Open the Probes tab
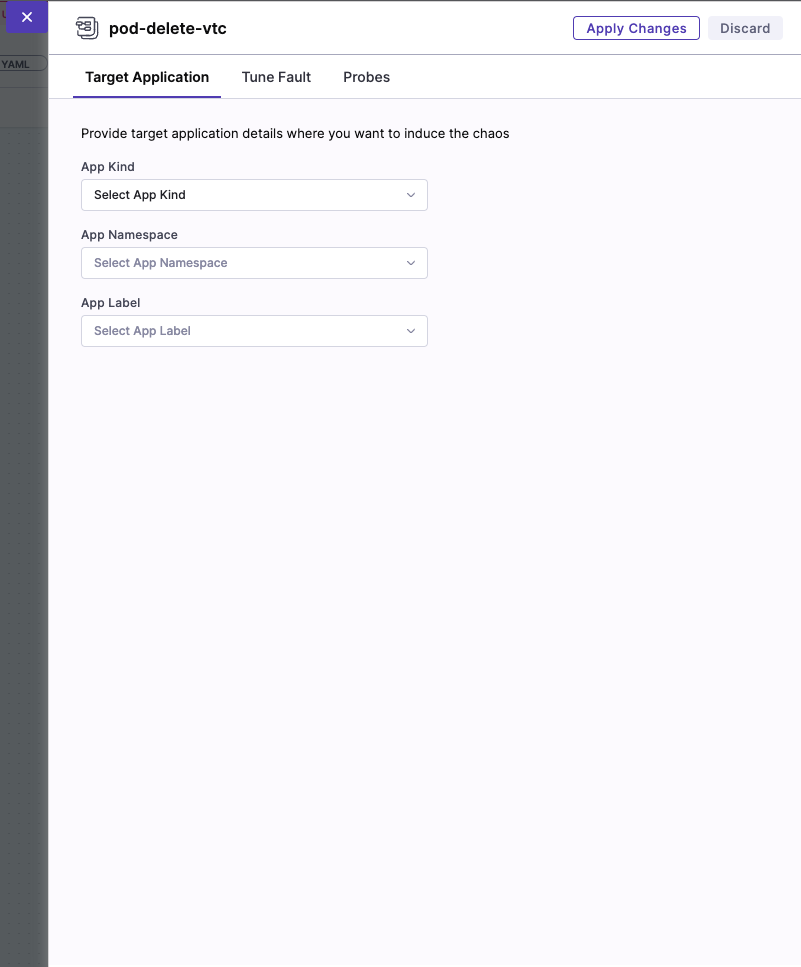 tap(366, 77)
